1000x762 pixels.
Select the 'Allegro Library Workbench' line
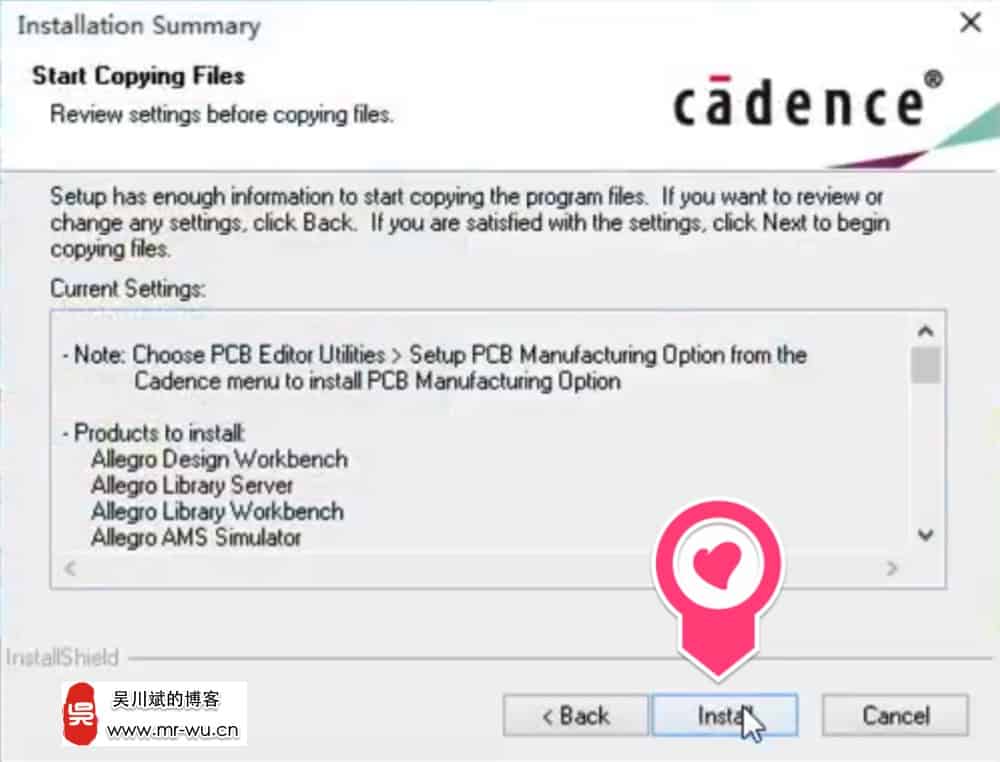click(x=217, y=511)
